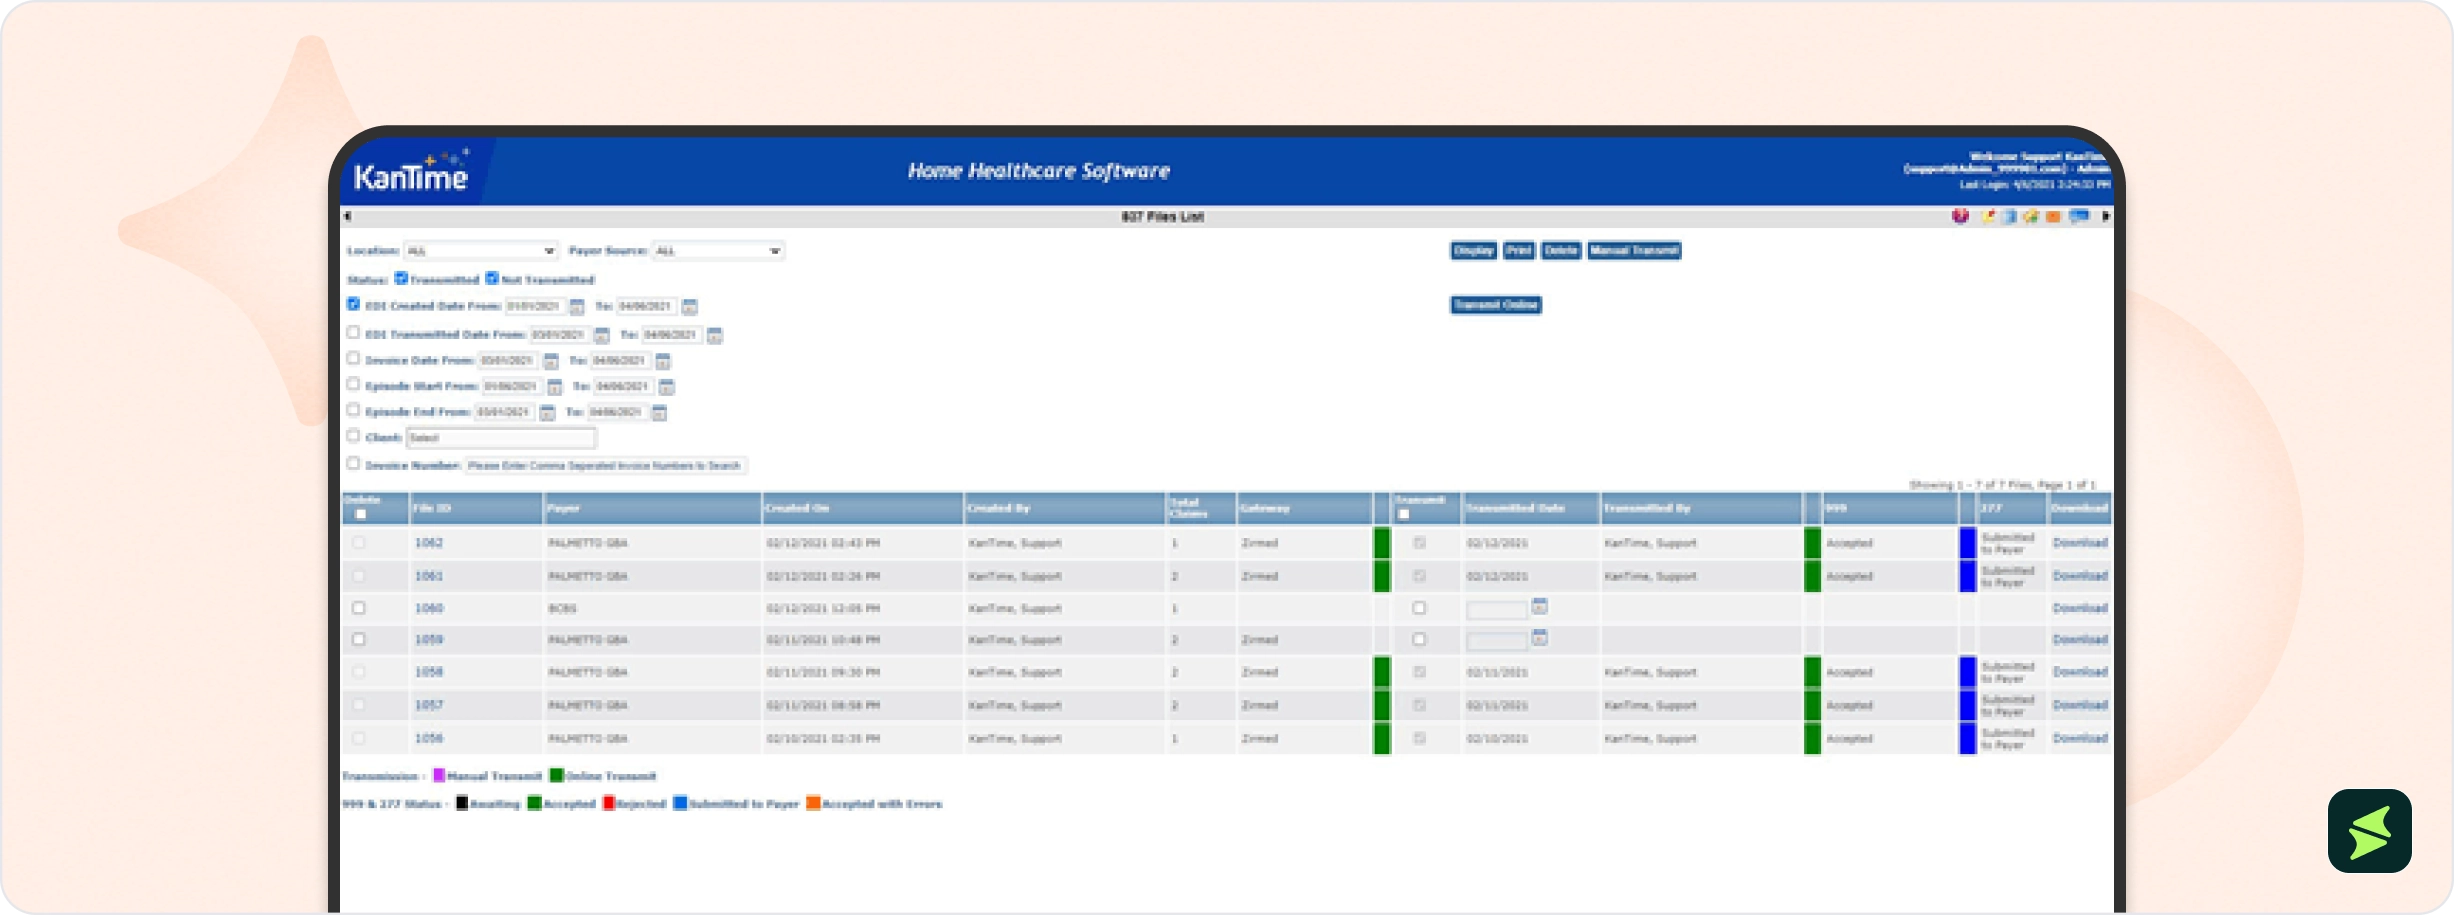The width and height of the screenshot is (2454, 915).
Task: Open calendar for EDI Transmitted Date To
Action: tap(714, 335)
